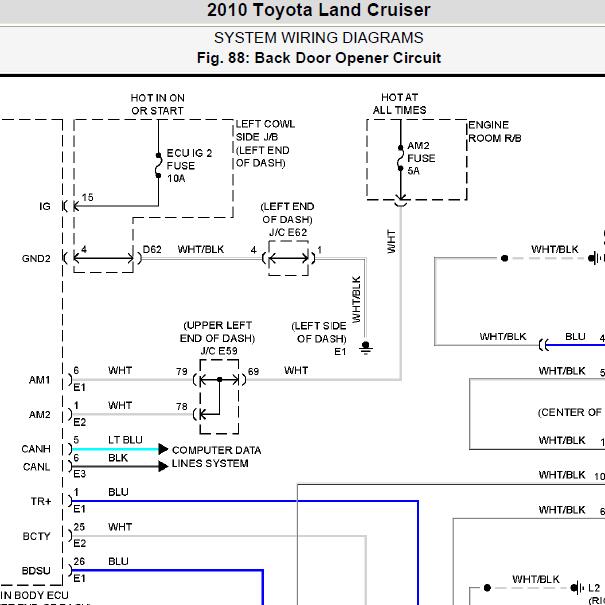Click pin number '78' at J/C E59
This screenshot has width=605, height=605.
pos(182,406)
